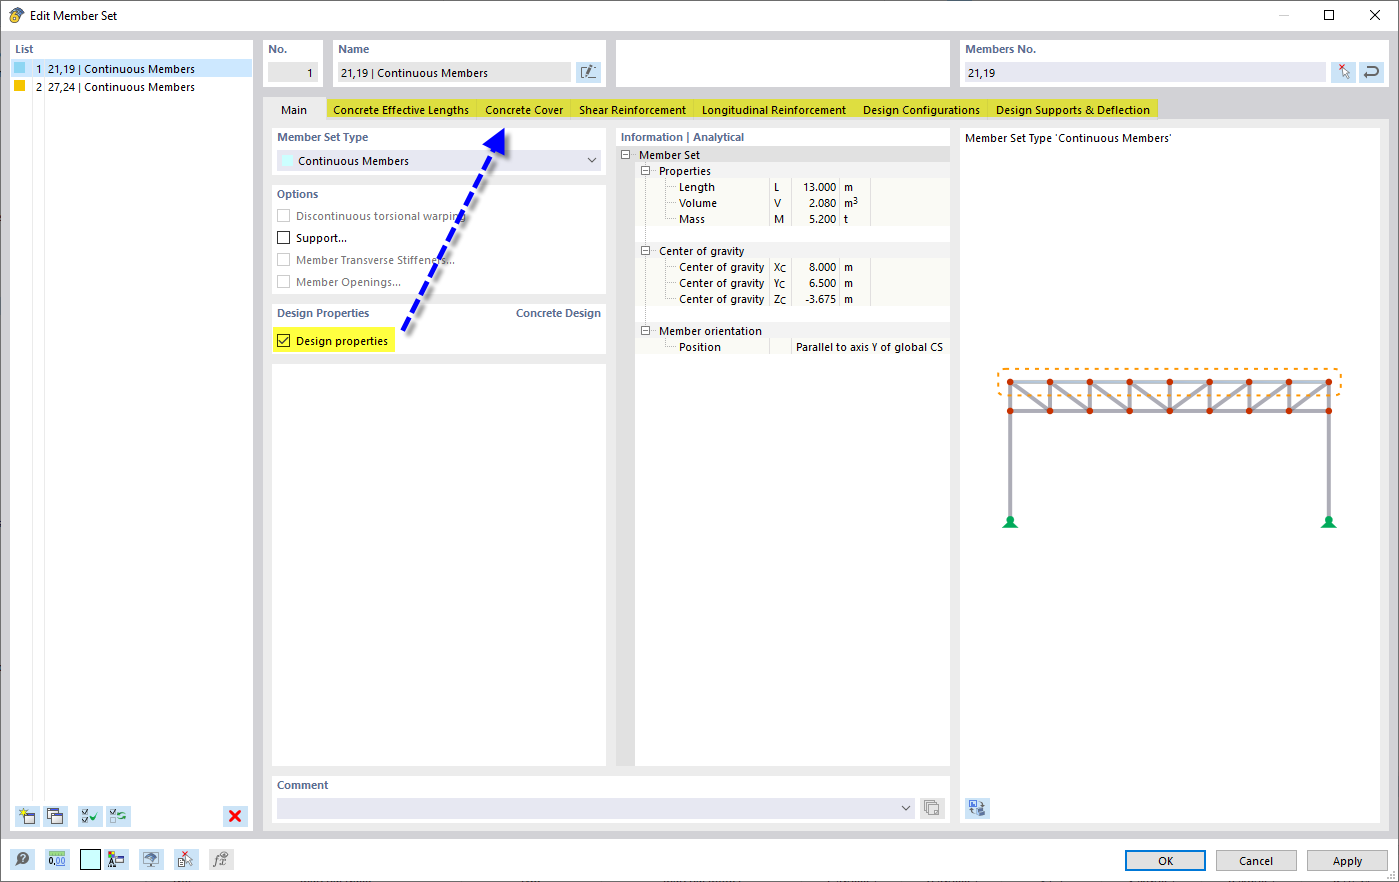This screenshot has width=1399, height=882.
Task: Click the page cursor icon in bottom toolbar
Action: pos(186,859)
